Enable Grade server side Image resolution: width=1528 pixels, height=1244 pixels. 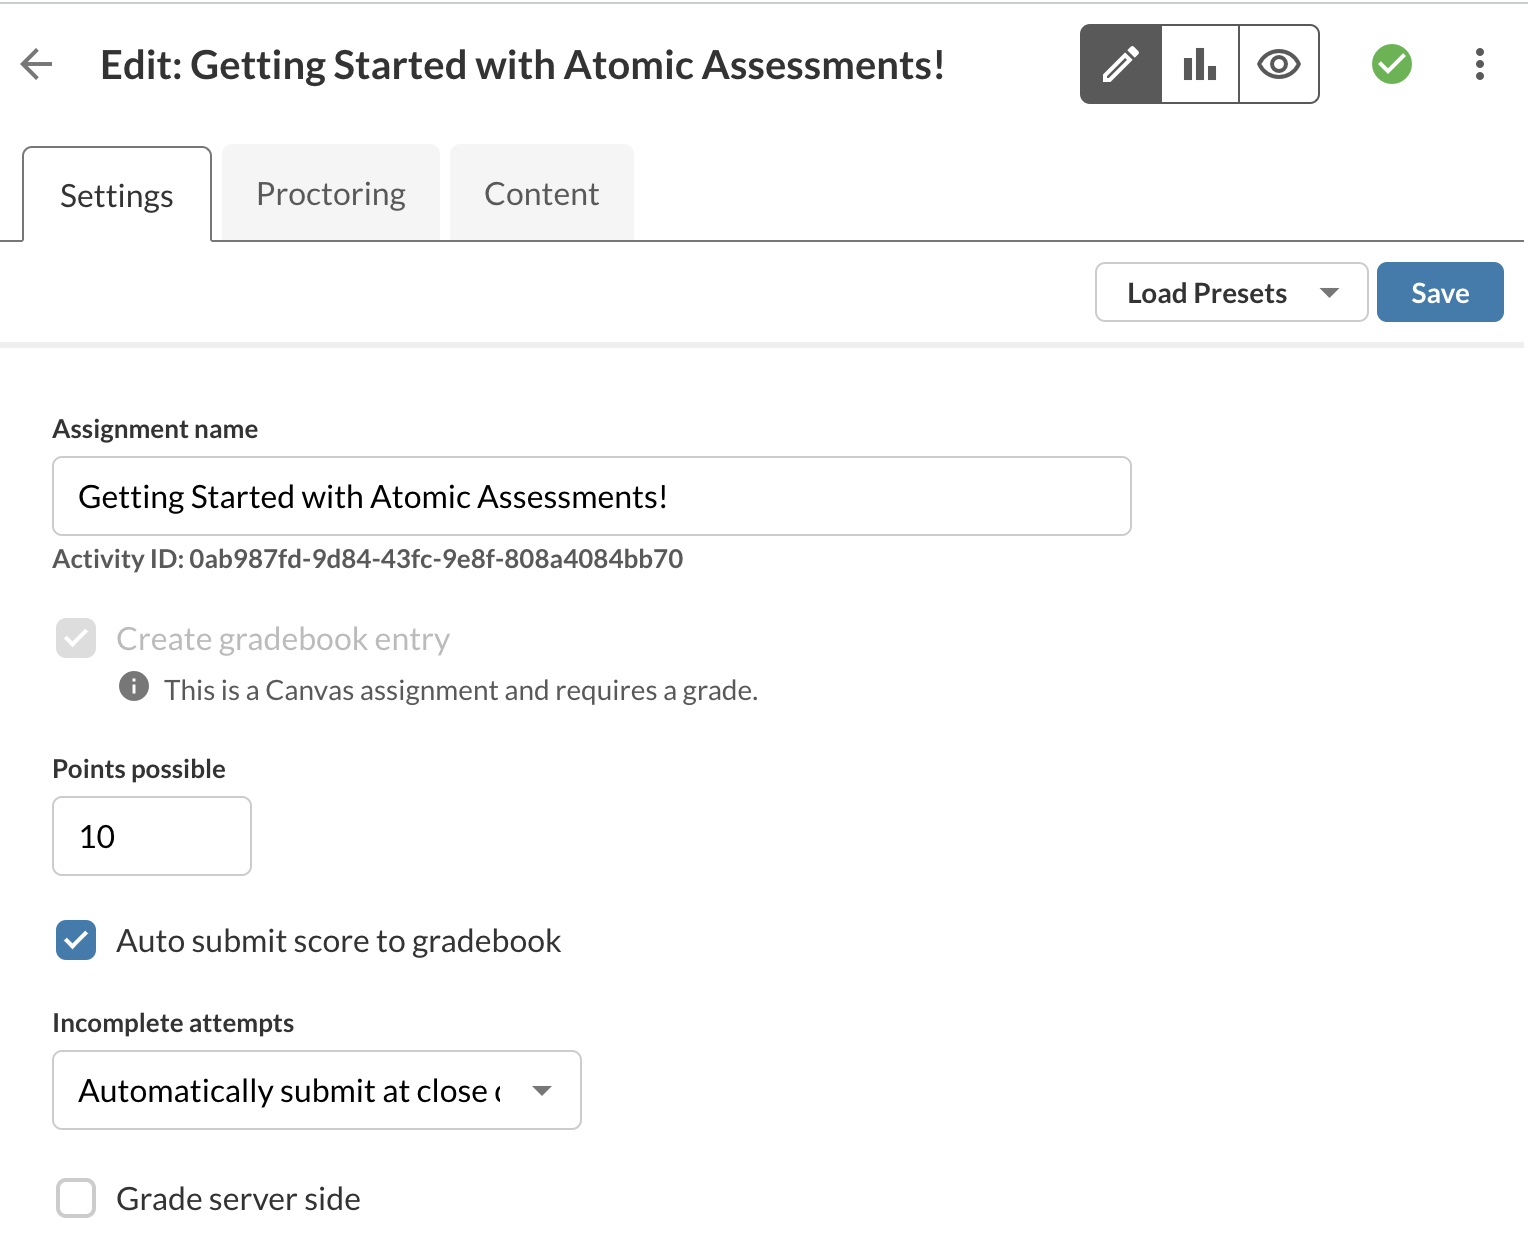75,1198
